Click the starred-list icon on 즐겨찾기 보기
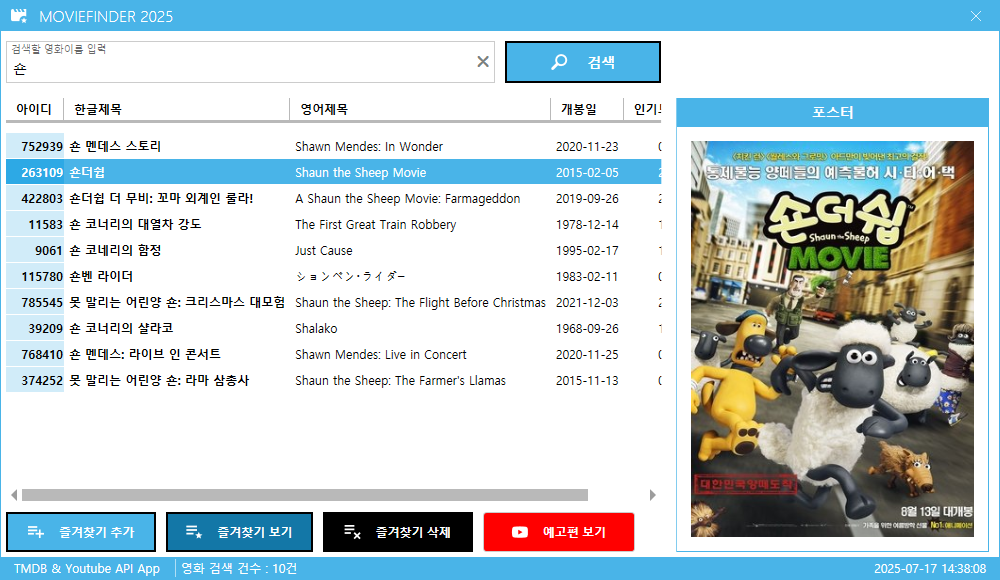The height and width of the screenshot is (580, 1000). (194, 532)
